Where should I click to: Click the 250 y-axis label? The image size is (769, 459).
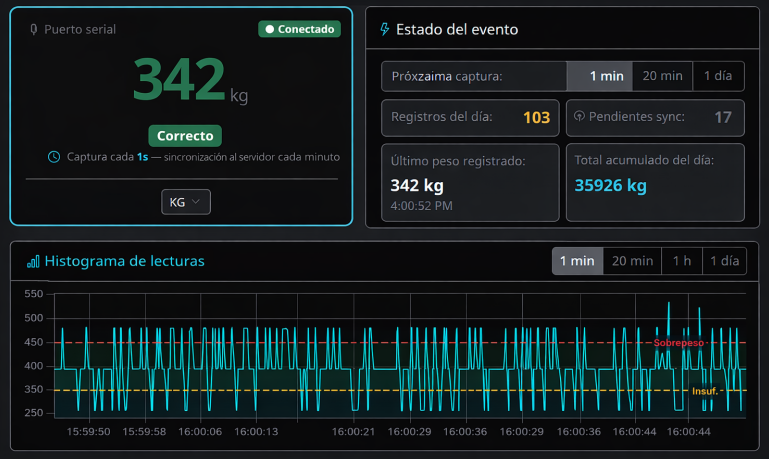[x=34, y=413]
